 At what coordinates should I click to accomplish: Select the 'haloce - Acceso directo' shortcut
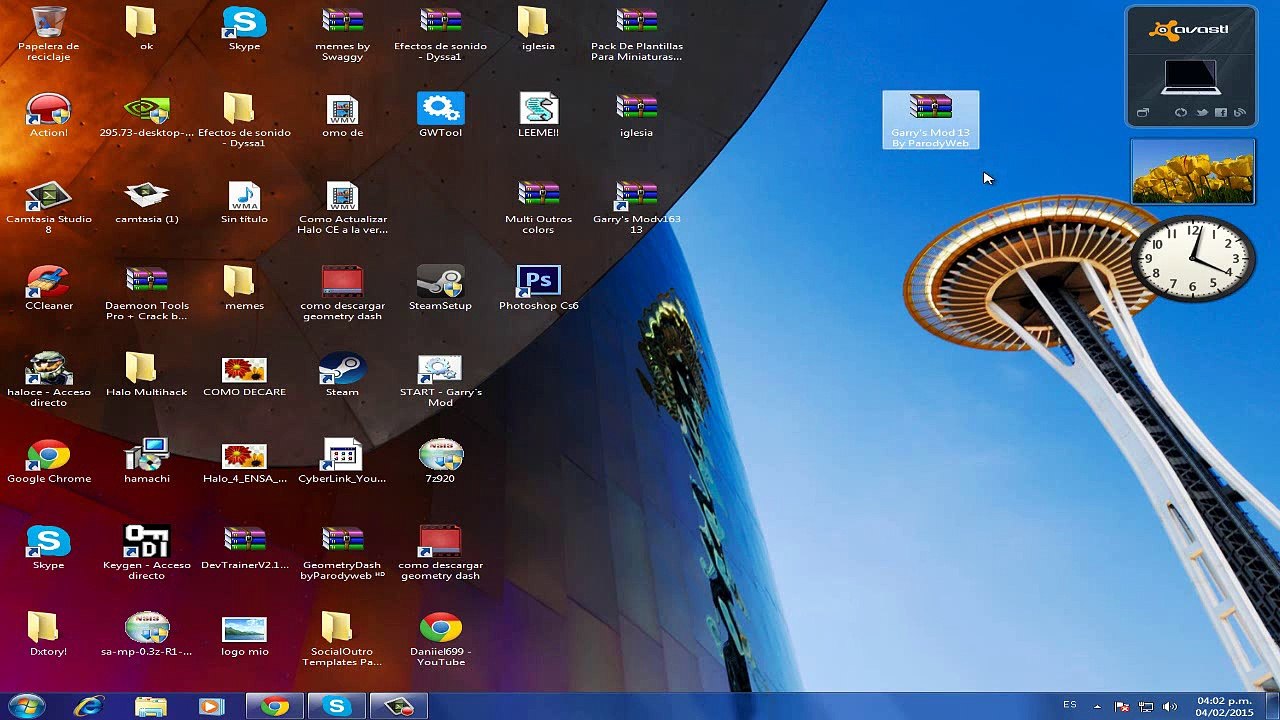pos(48,380)
